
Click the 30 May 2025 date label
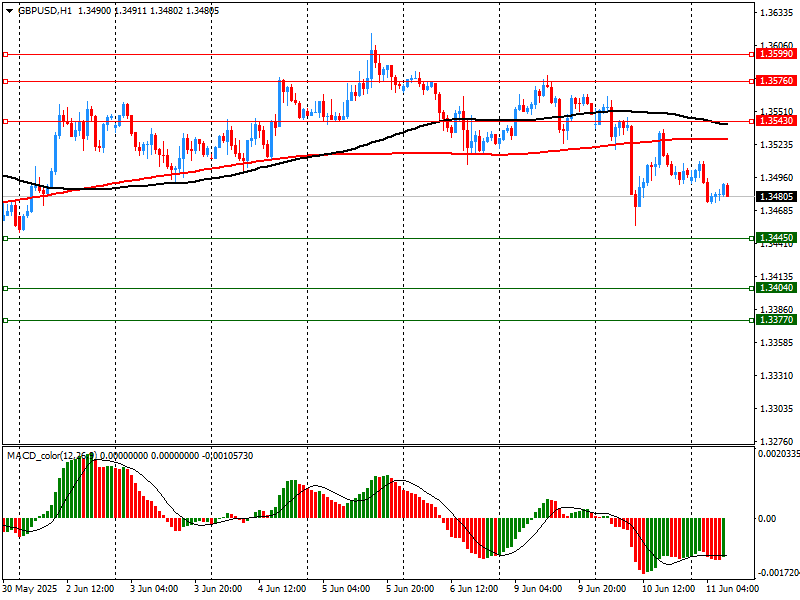tap(31, 589)
